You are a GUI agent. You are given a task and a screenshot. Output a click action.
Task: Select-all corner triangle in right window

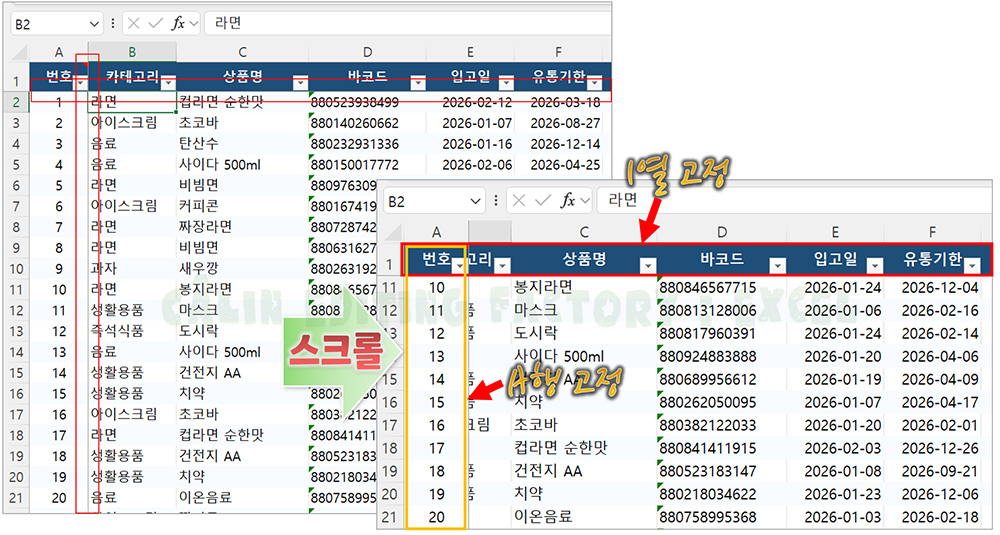pyautogui.click(x=393, y=232)
